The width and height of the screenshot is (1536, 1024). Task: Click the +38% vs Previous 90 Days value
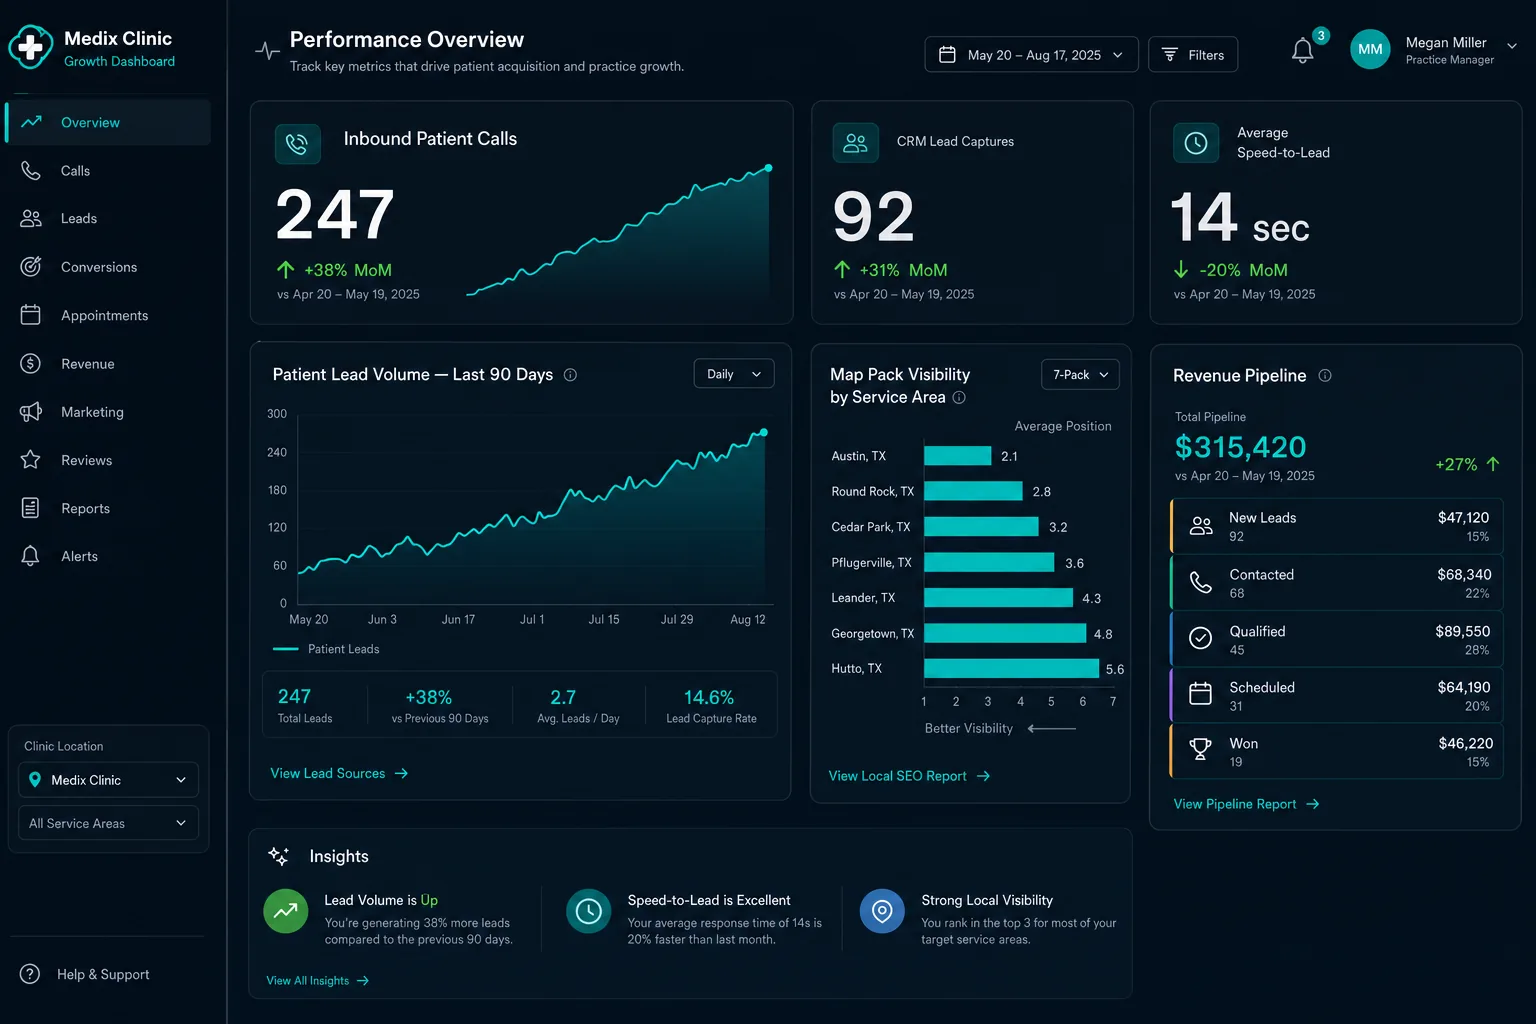pyautogui.click(x=428, y=697)
